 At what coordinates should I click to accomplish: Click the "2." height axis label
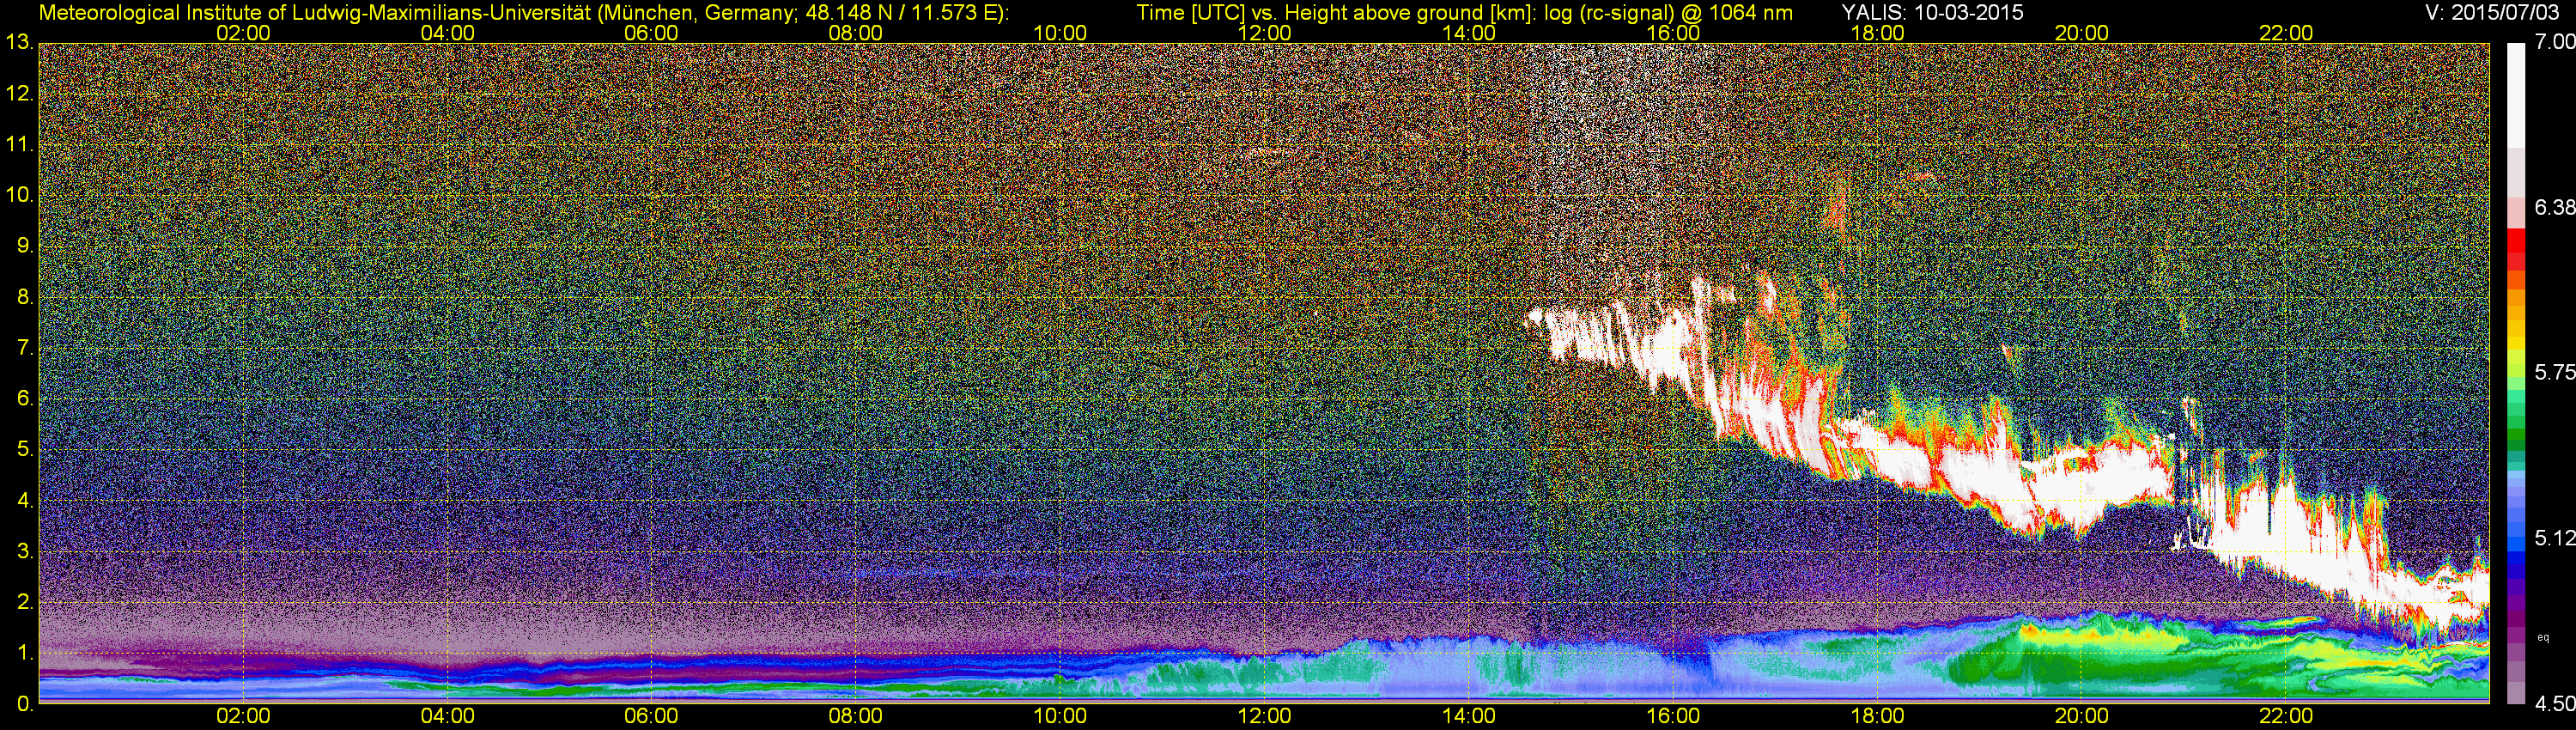[24, 602]
